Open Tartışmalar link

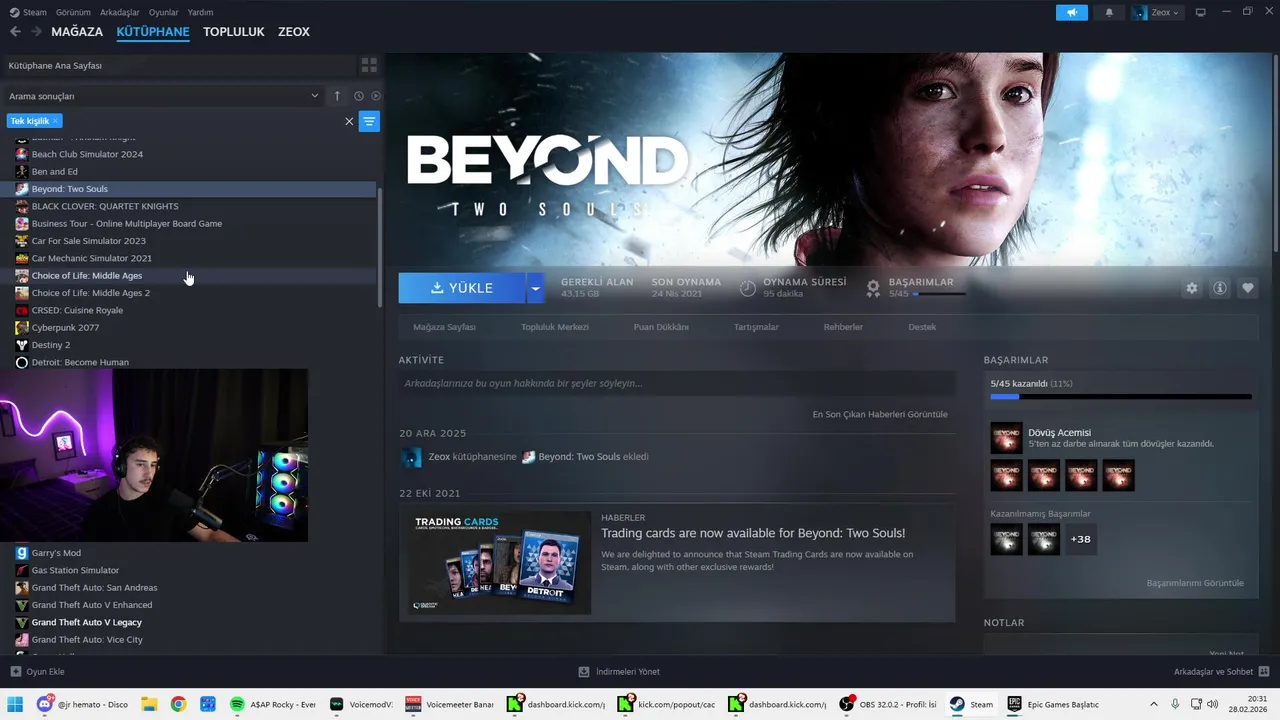756,327
